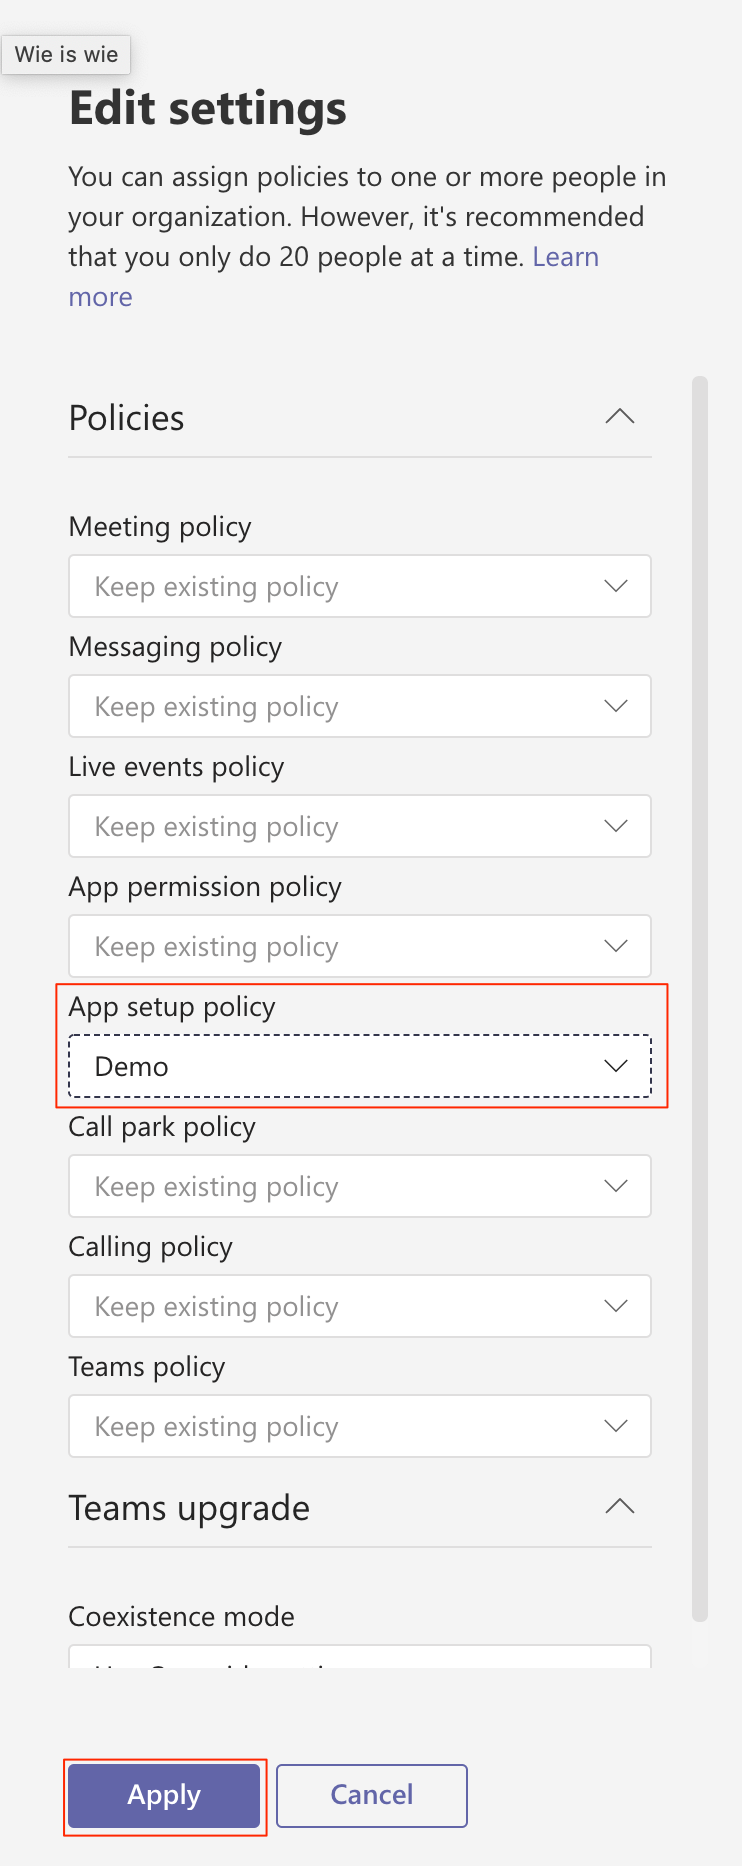
Task: Click the Teams policy dropdown arrow
Action: click(x=617, y=1426)
